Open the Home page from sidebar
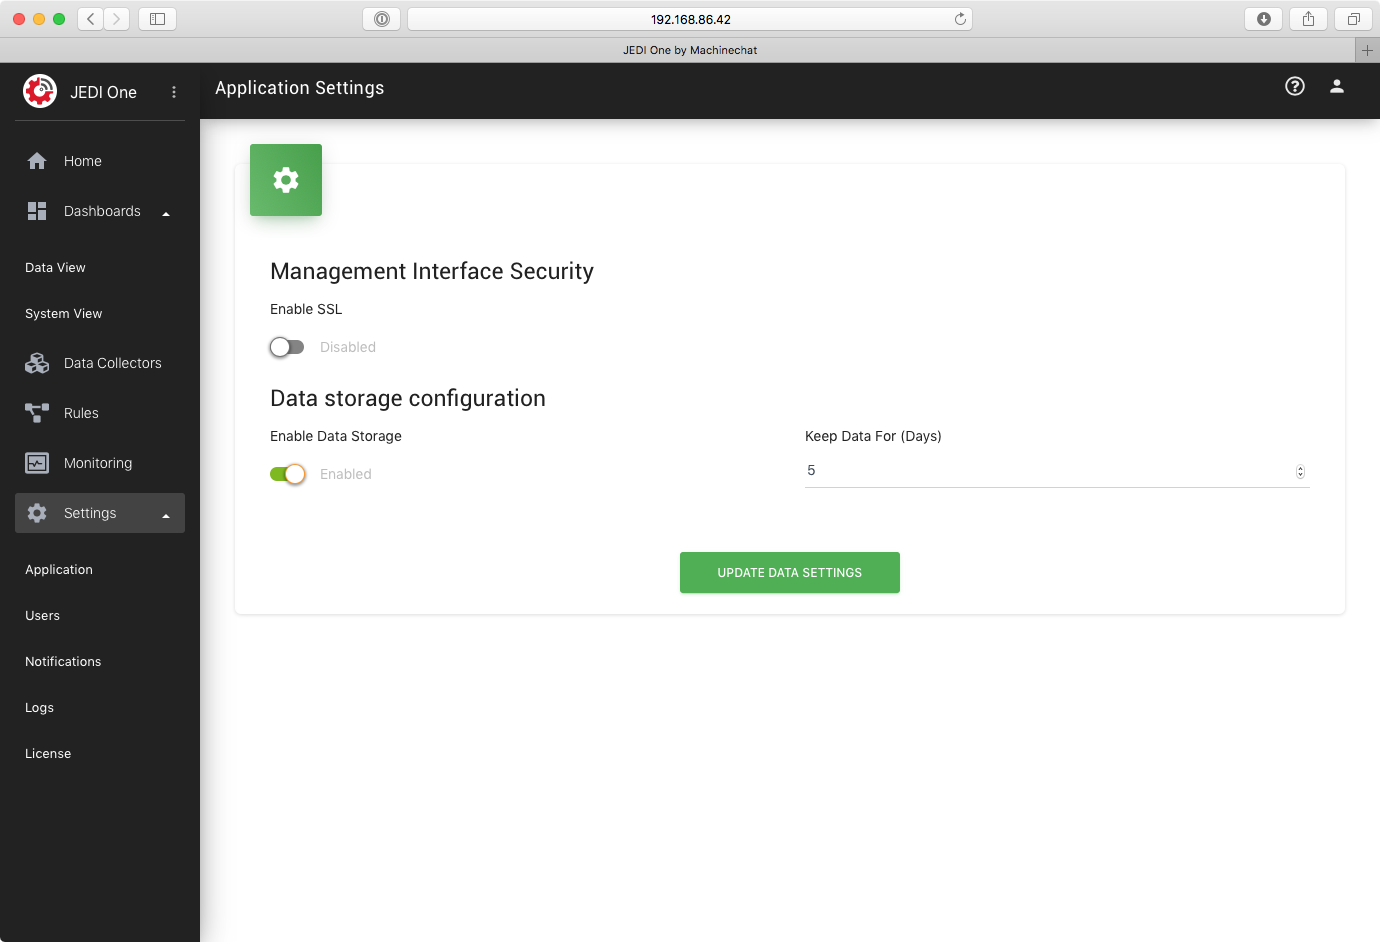 coord(82,161)
